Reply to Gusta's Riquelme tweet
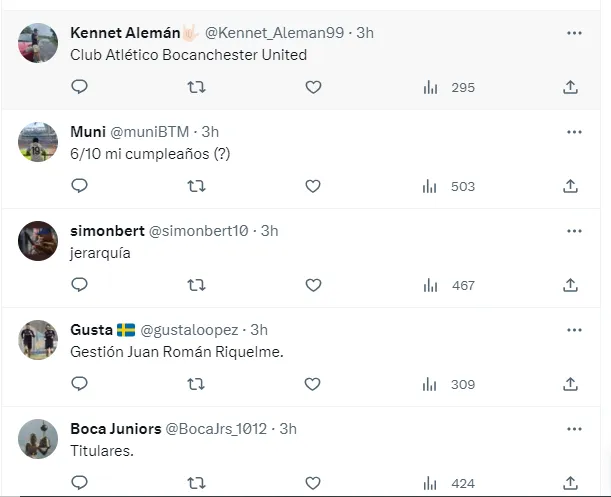 point(80,384)
